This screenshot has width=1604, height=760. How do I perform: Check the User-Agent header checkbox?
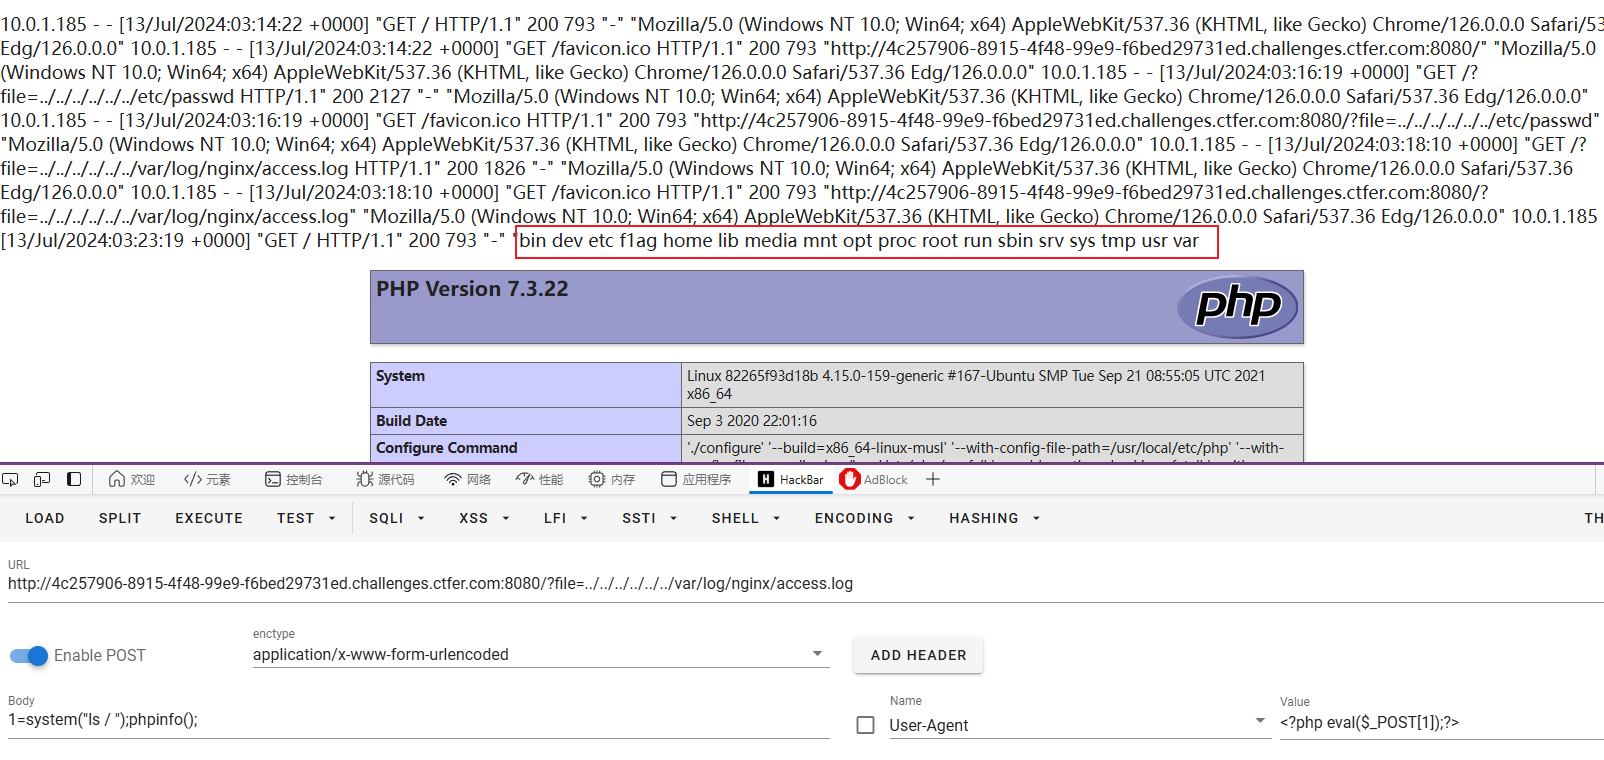coord(866,725)
